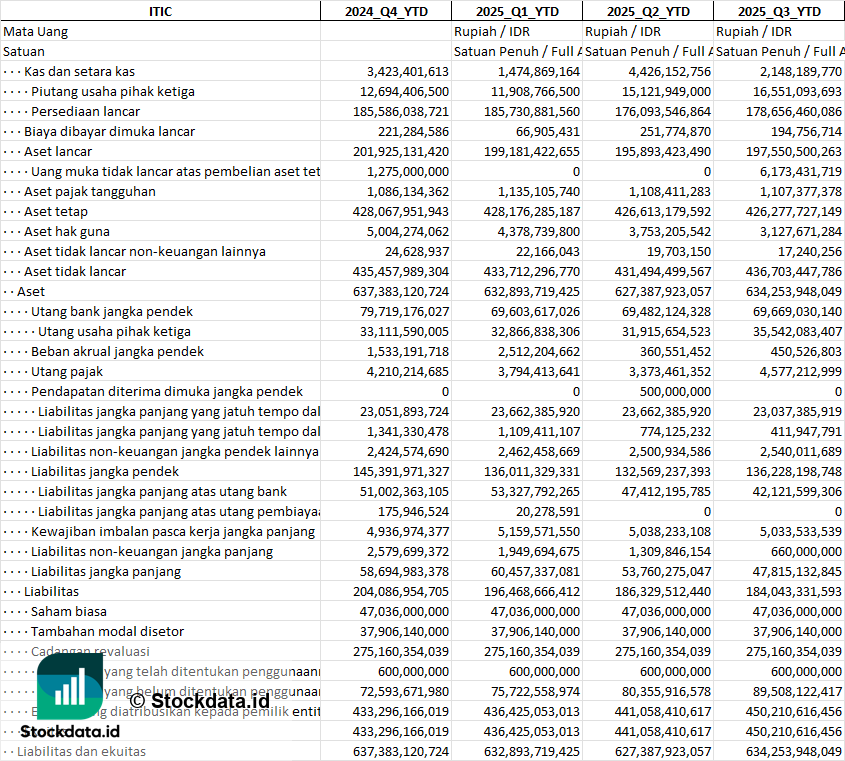The width and height of the screenshot is (845, 761).
Task: Click Aset hak guna value 3,127,671,284
Action: point(800,231)
